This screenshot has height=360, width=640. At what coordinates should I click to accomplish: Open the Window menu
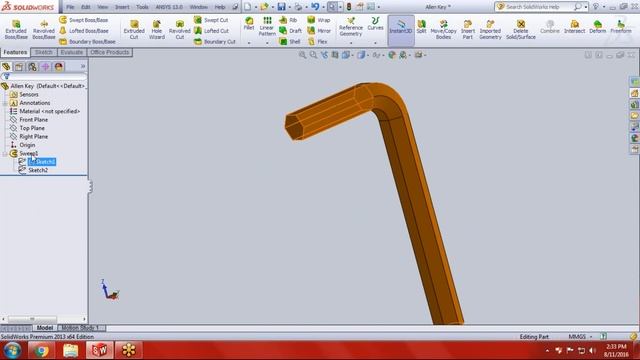click(x=199, y=7)
